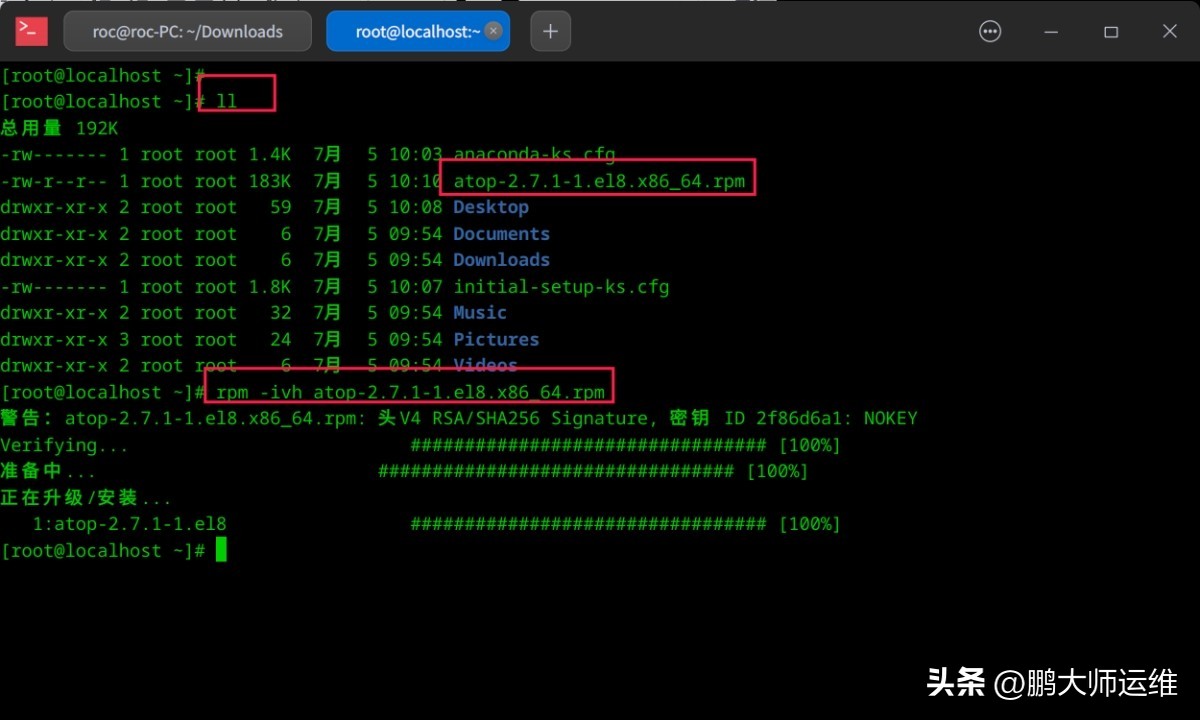Close the root@localhost:~ tab

point(493,31)
